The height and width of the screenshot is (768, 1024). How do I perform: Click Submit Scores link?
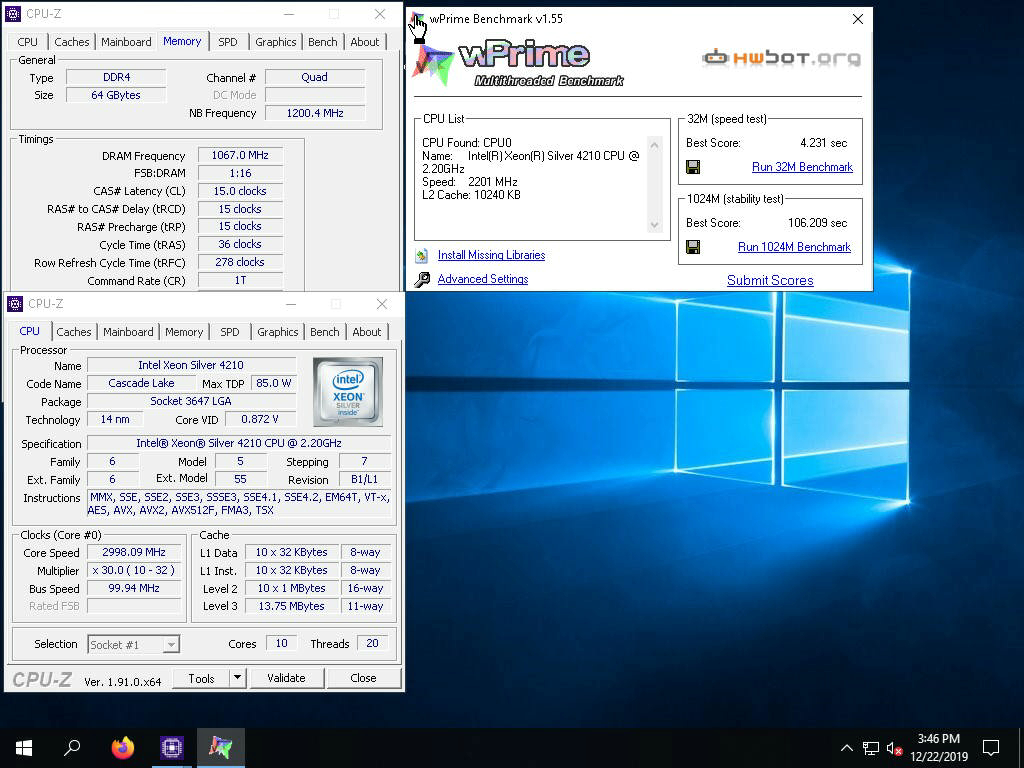pyautogui.click(x=770, y=280)
